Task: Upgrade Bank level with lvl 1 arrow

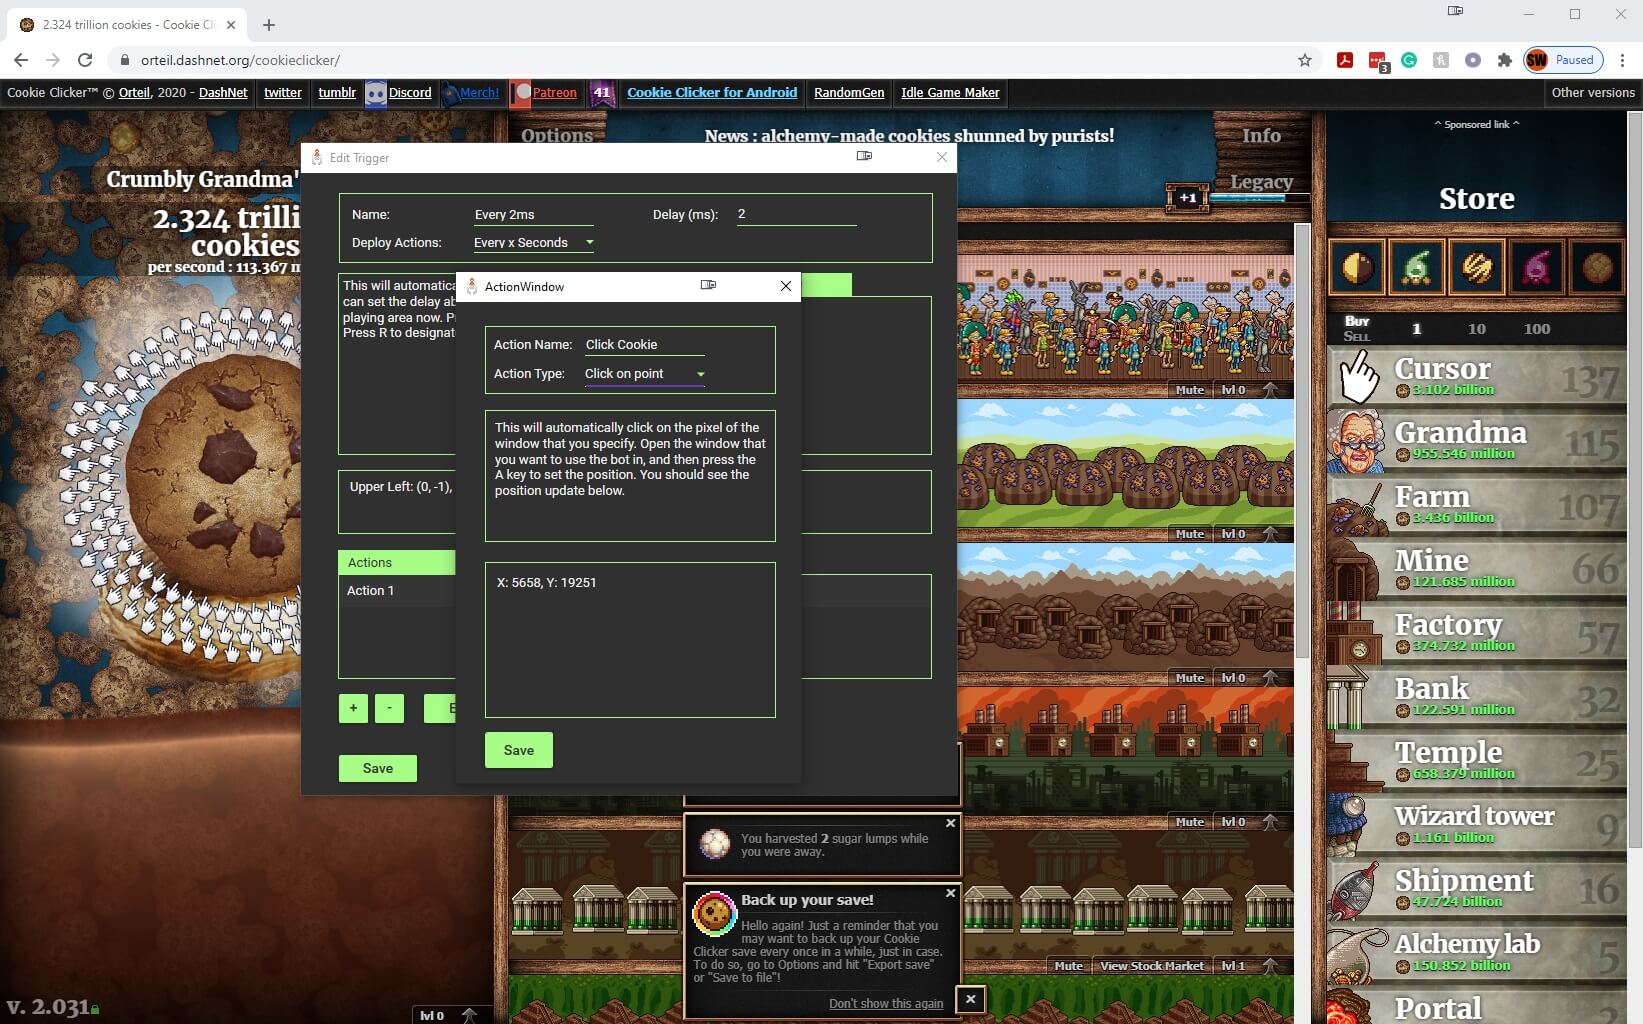Action: click(1270, 966)
